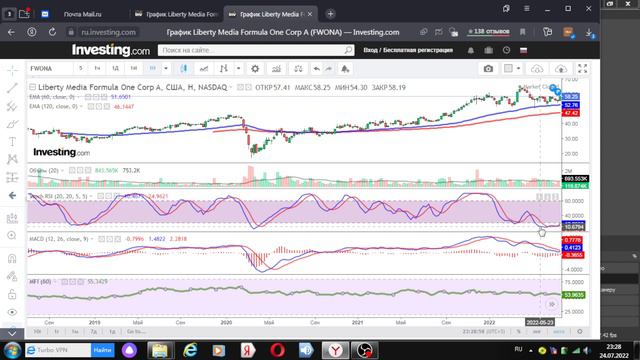Open Russian flag language selector
This screenshot has height=360, width=640.
click(524, 50)
